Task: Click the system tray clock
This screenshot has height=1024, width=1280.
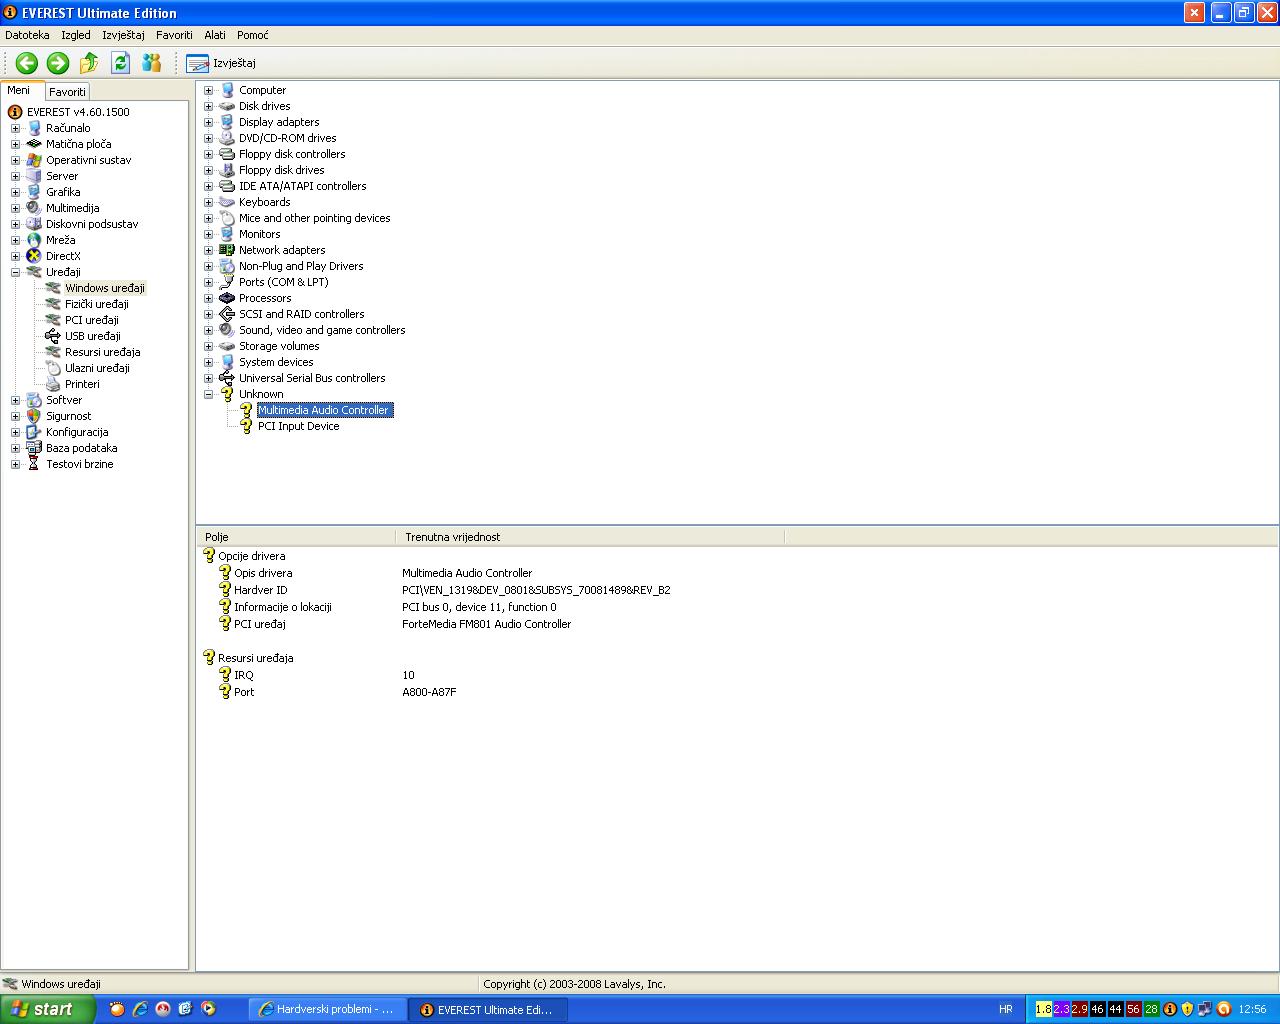Action: coord(1252,1010)
